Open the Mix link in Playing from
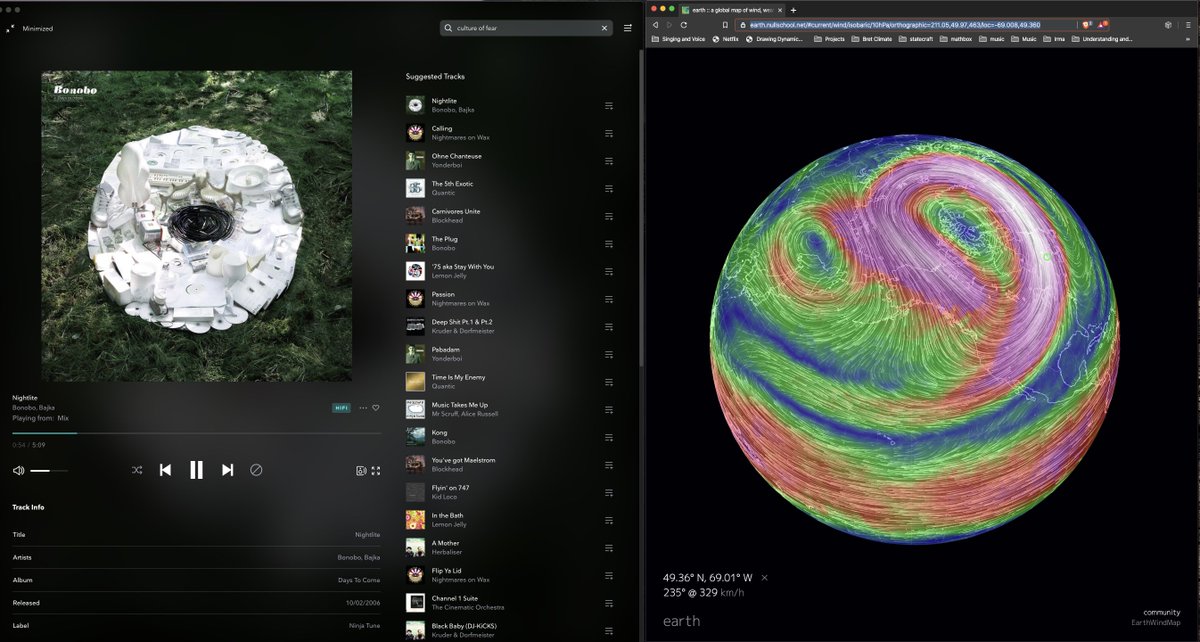 63,418
